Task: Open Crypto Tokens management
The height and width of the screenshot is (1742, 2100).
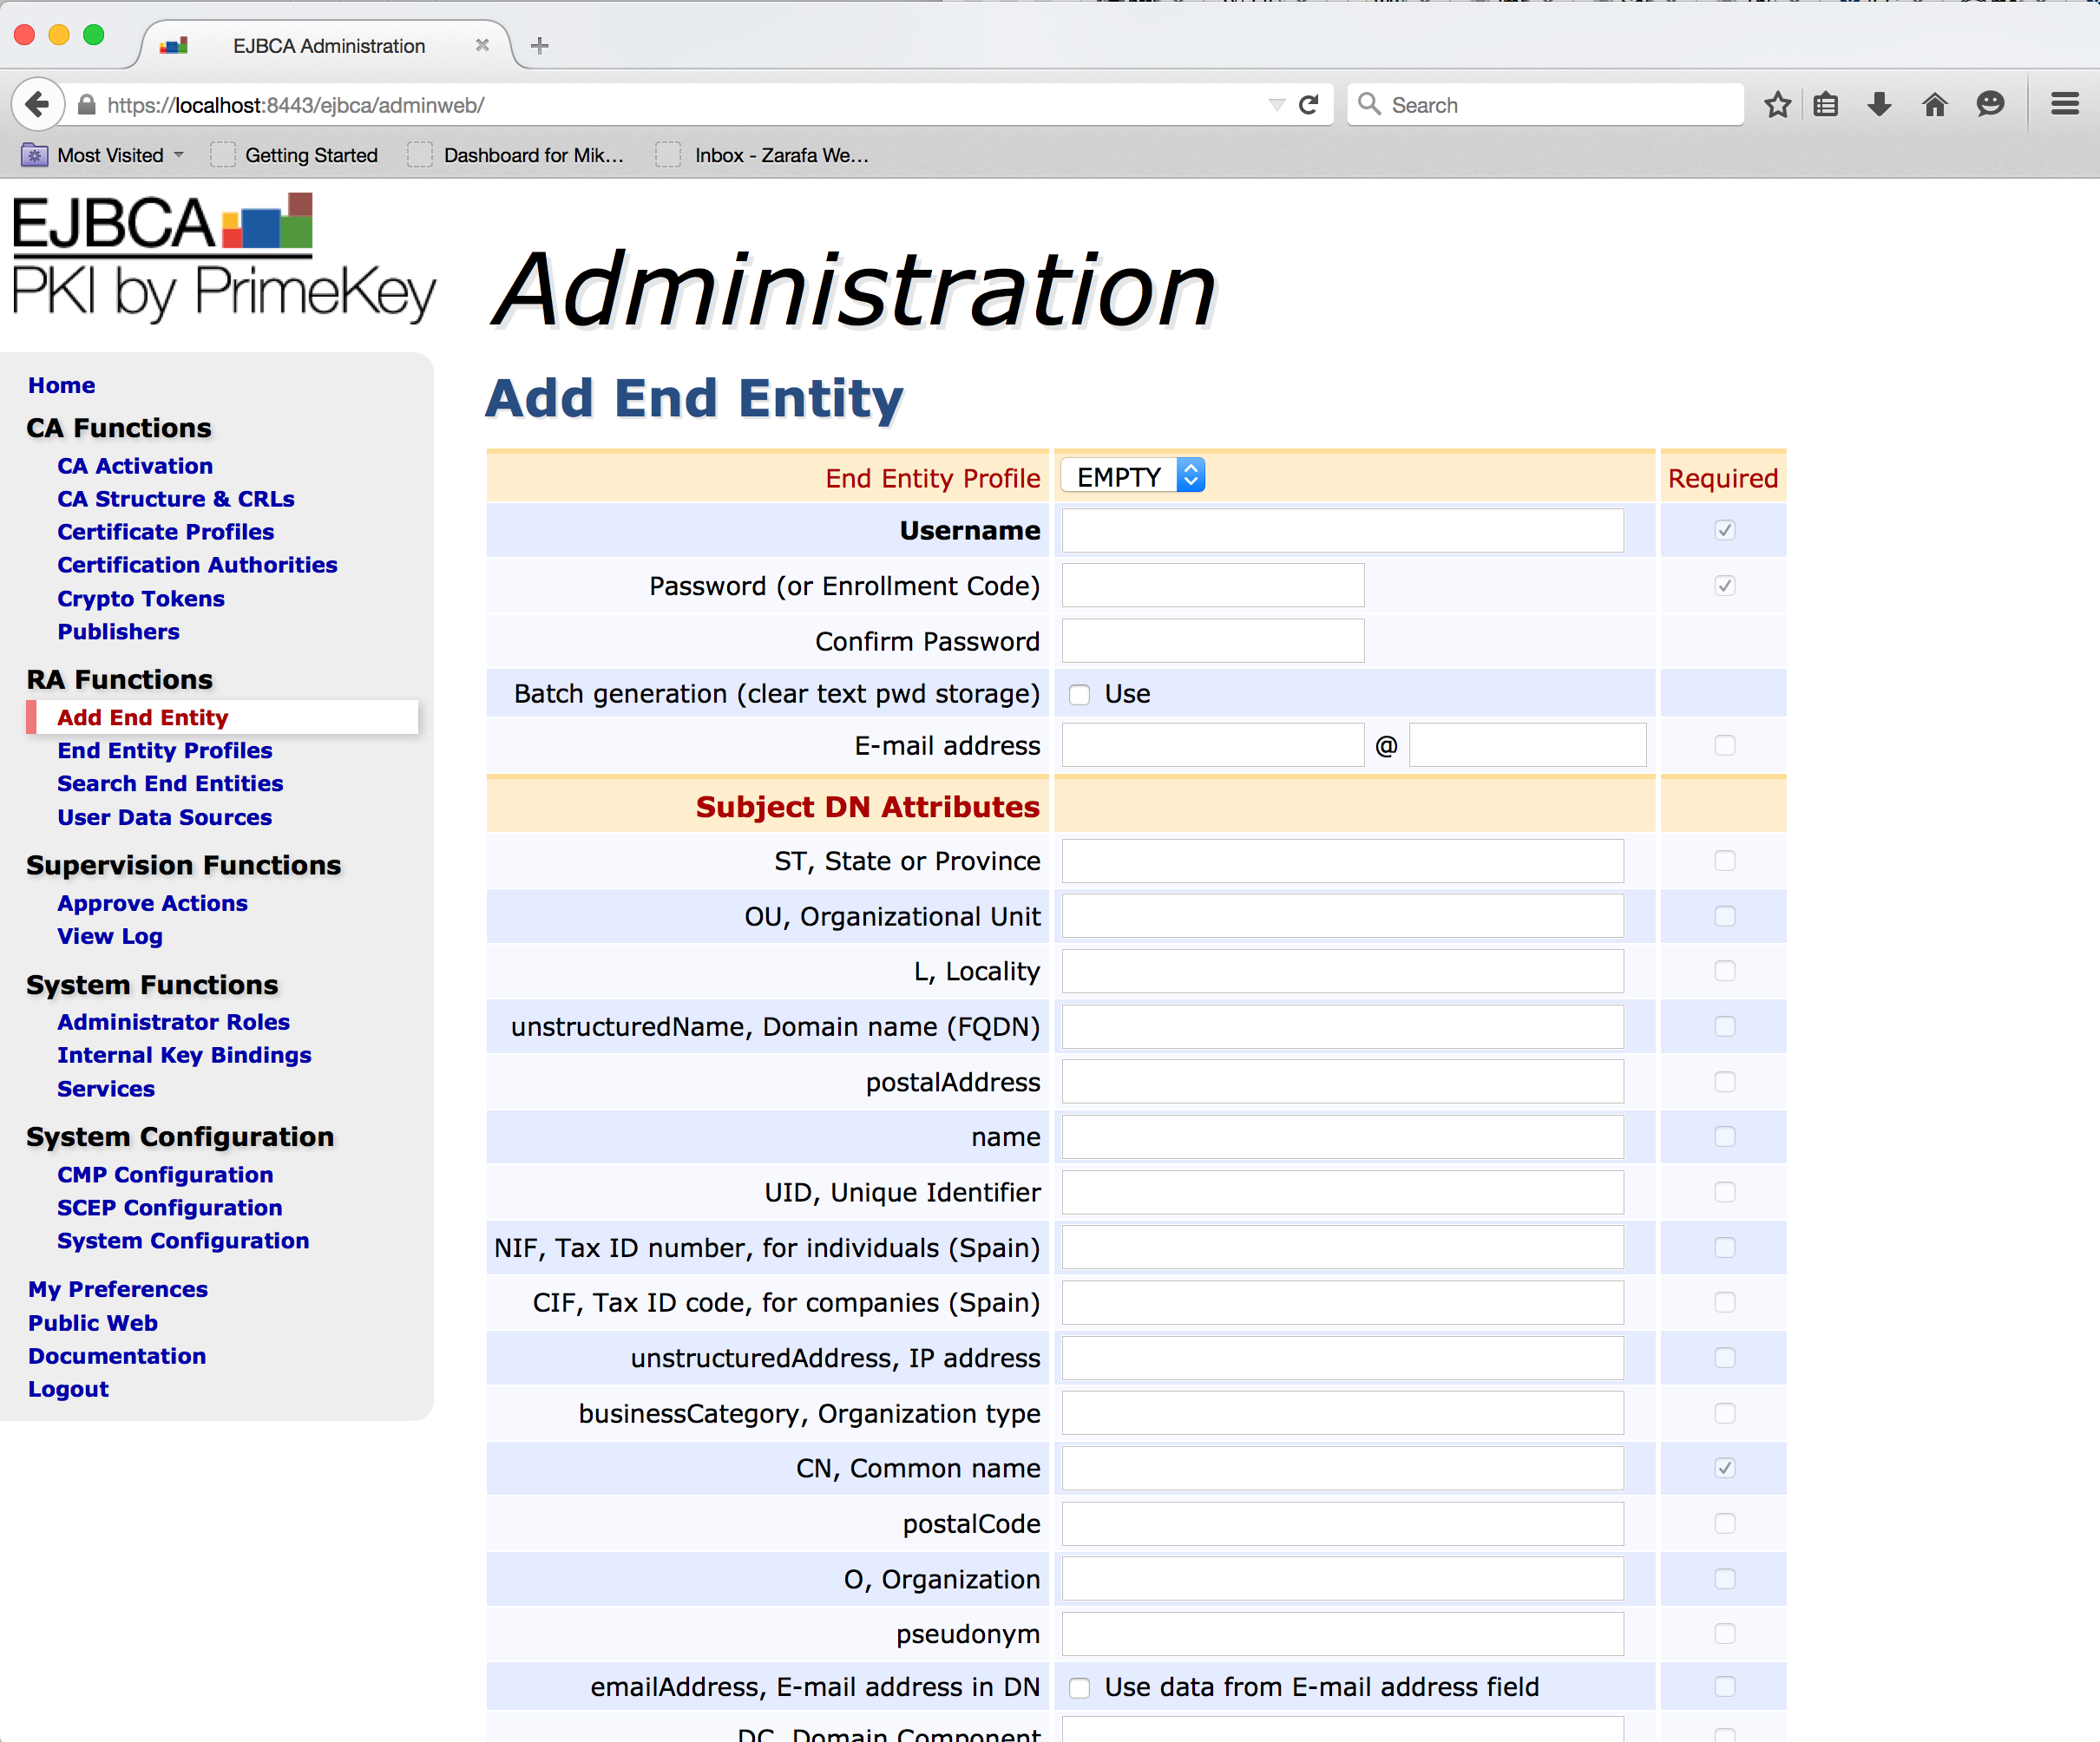Action: pyautogui.click(x=141, y=598)
